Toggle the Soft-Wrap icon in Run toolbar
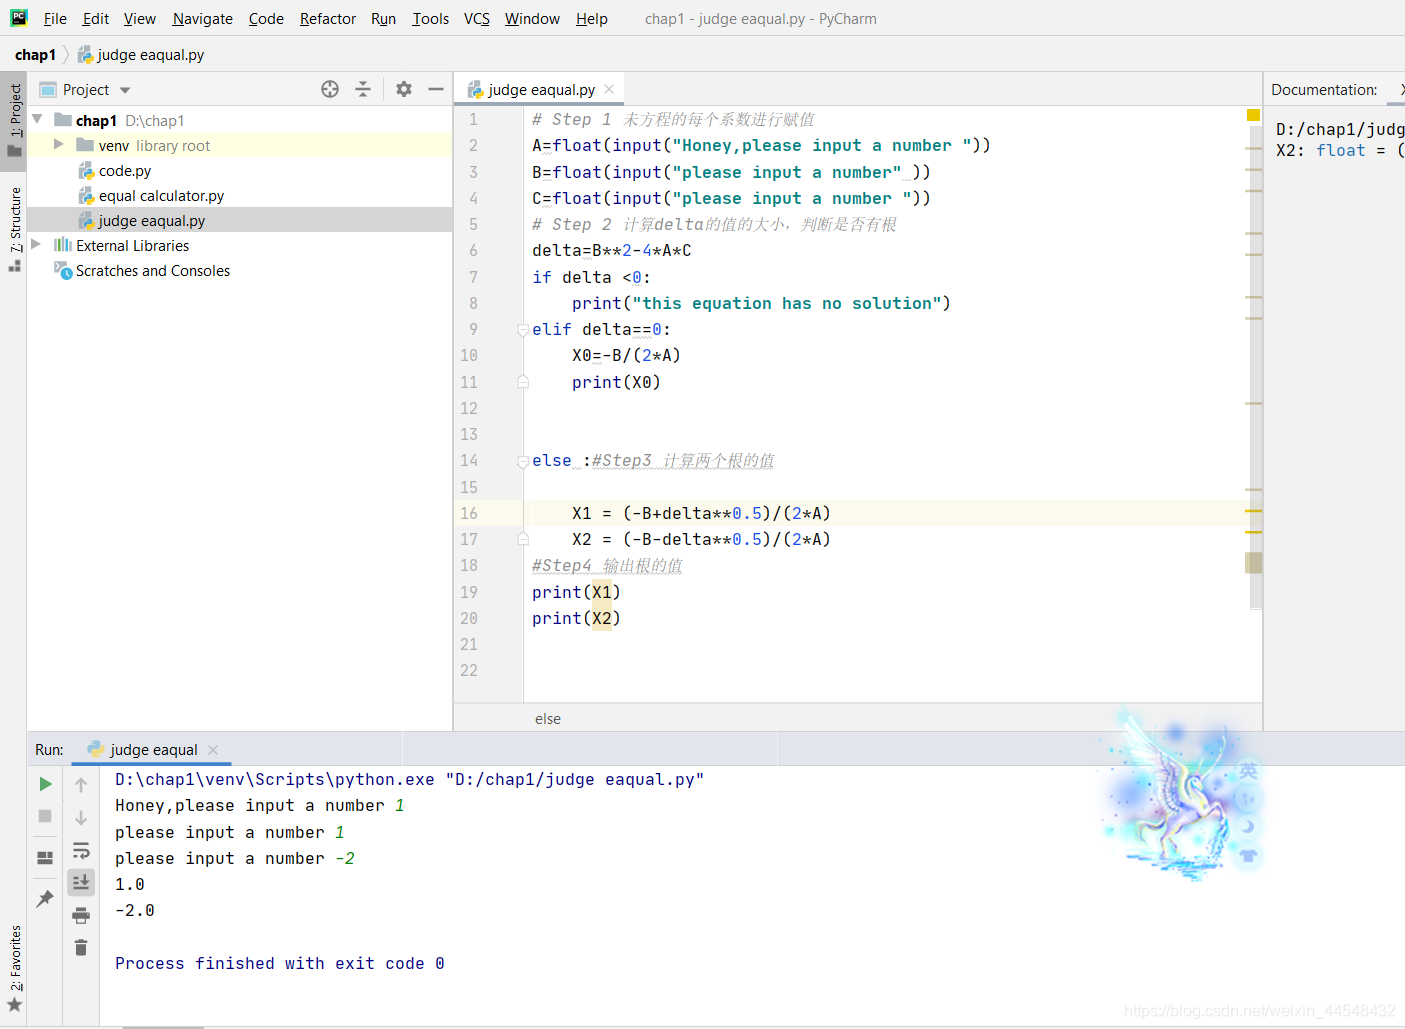This screenshot has width=1405, height=1029. pyautogui.click(x=81, y=851)
